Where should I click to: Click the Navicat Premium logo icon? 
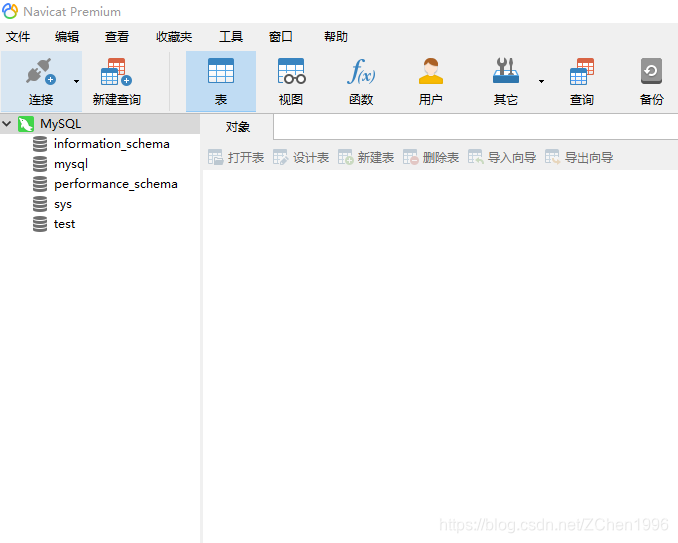pos(10,11)
